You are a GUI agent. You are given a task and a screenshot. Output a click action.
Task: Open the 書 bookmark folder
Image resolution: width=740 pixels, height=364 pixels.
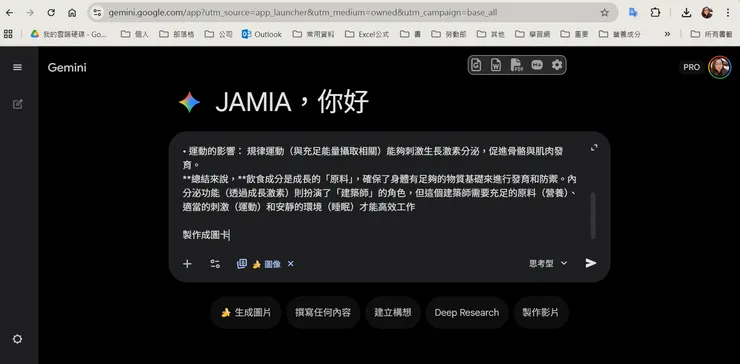click(410, 34)
